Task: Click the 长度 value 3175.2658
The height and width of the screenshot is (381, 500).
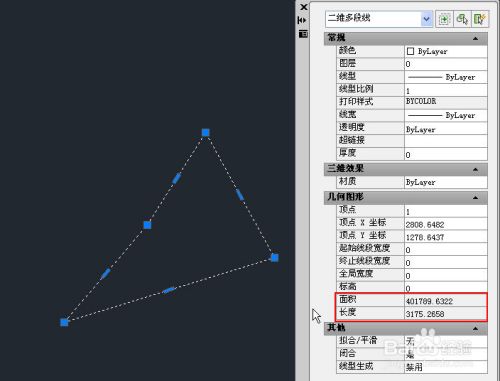Action: [x=446, y=314]
